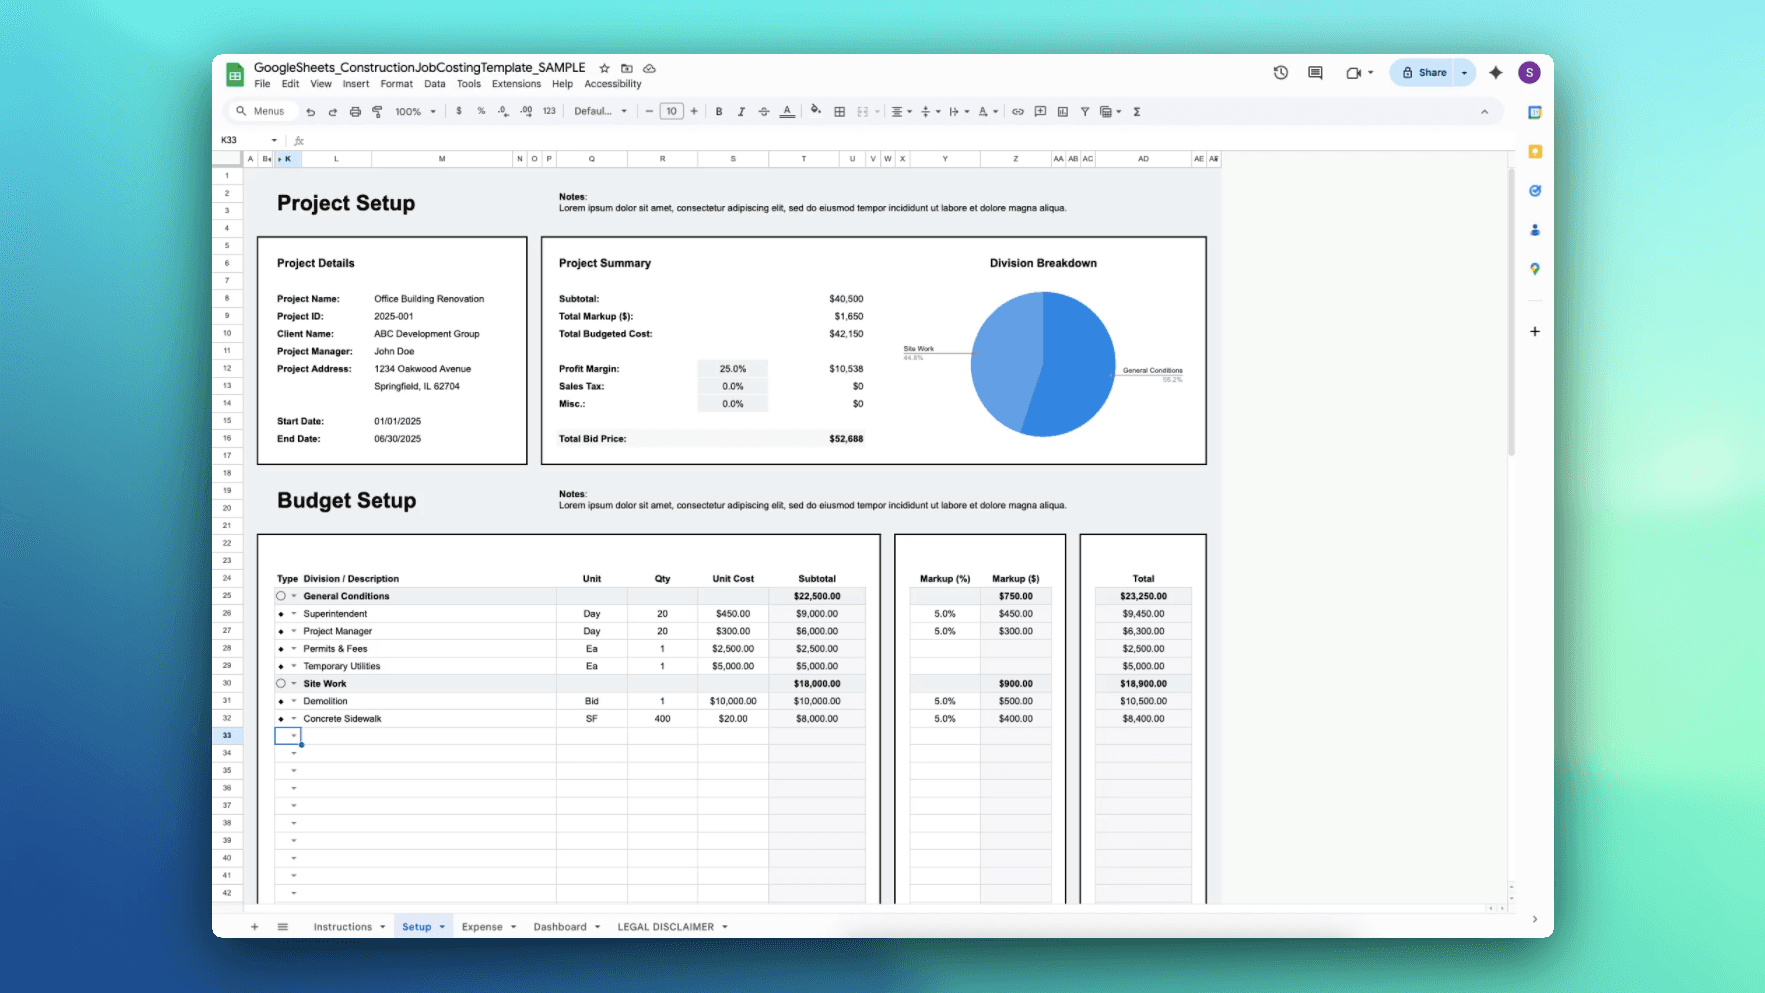The image size is (1765, 993).
Task: Click the Share button
Action: [1428, 72]
